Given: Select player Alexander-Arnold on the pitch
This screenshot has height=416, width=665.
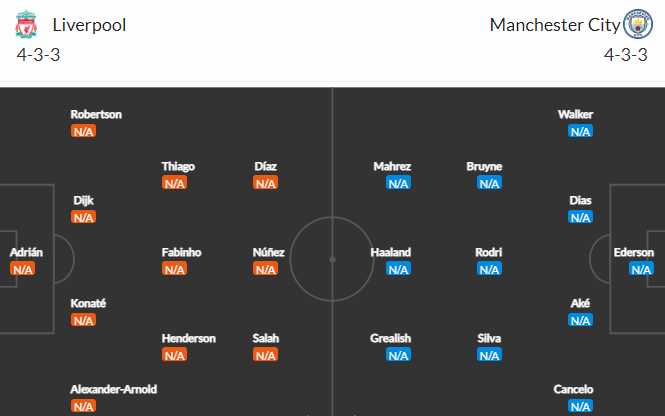Looking at the screenshot, I should click(114, 389).
